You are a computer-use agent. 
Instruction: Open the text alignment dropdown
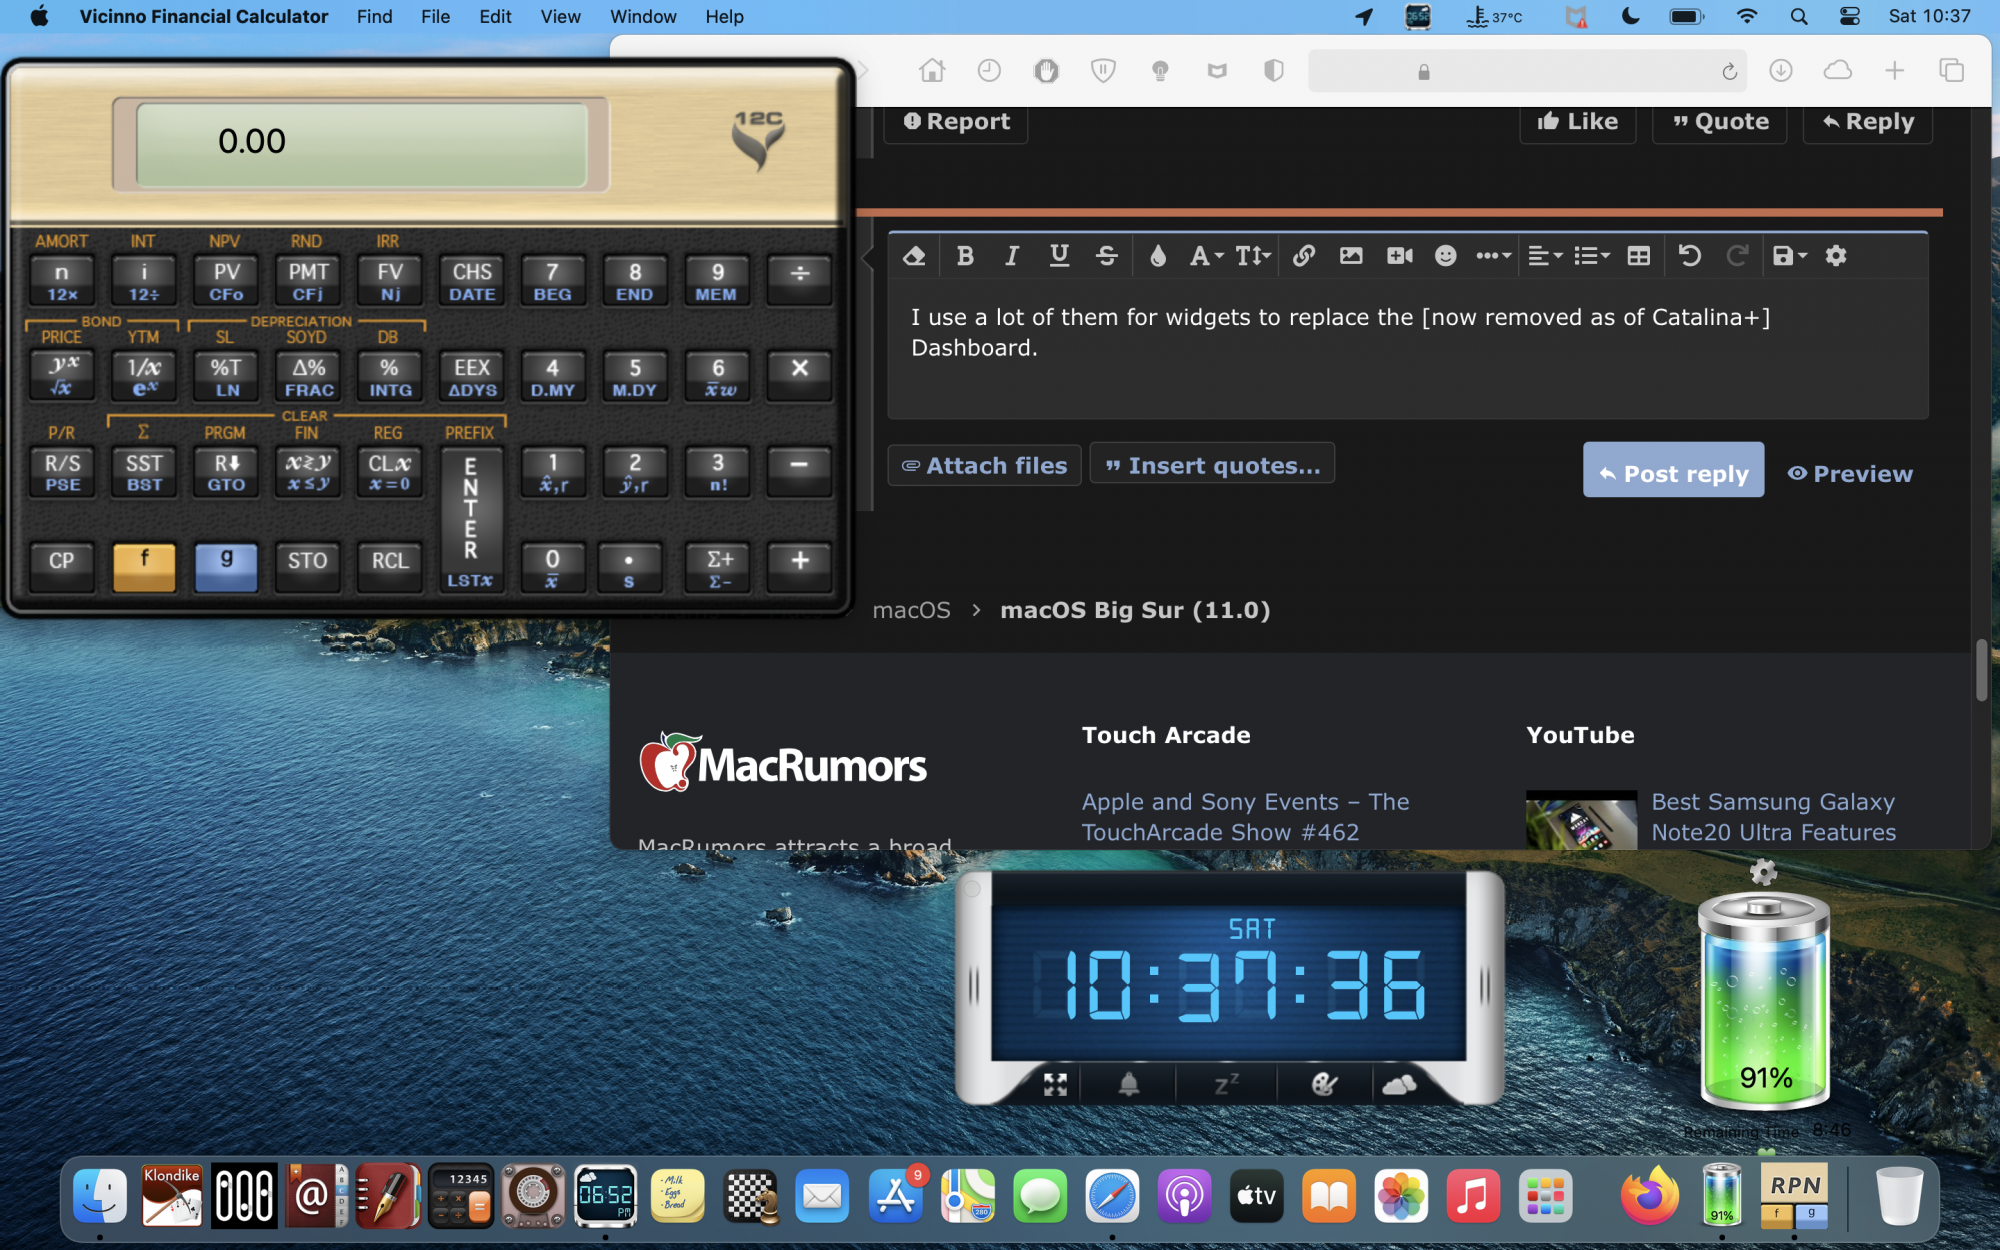(x=1544, y=256)
